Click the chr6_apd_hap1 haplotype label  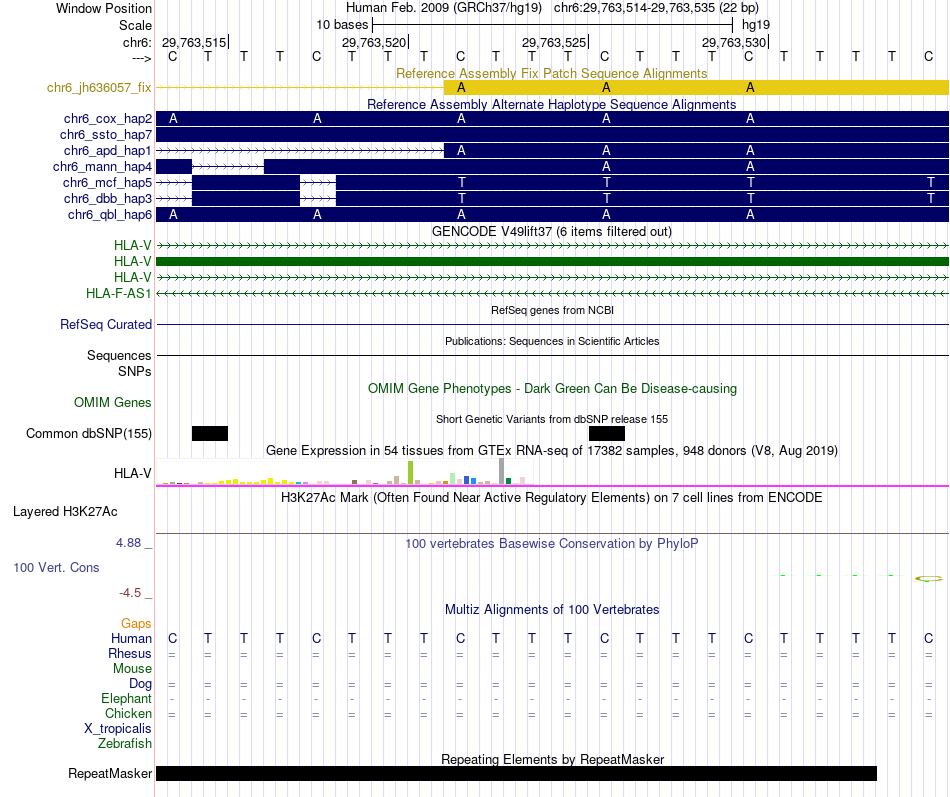(107, 150)
